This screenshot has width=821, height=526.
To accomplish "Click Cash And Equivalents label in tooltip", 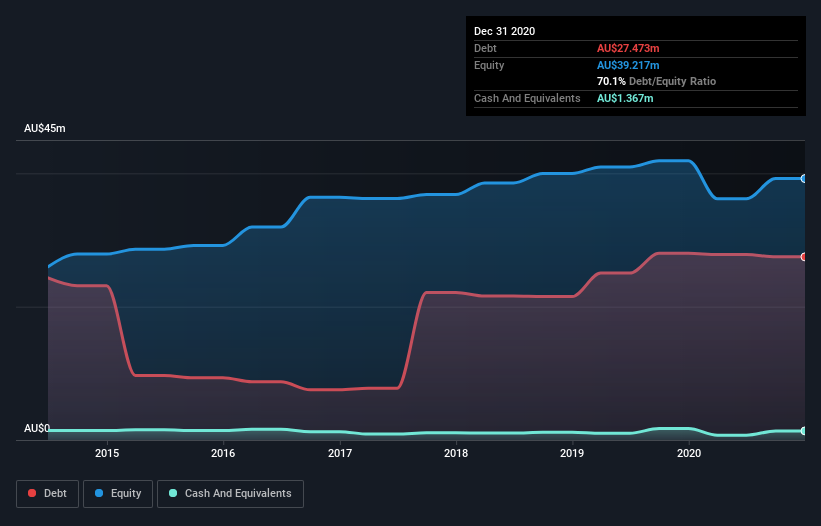I will 527,98.
